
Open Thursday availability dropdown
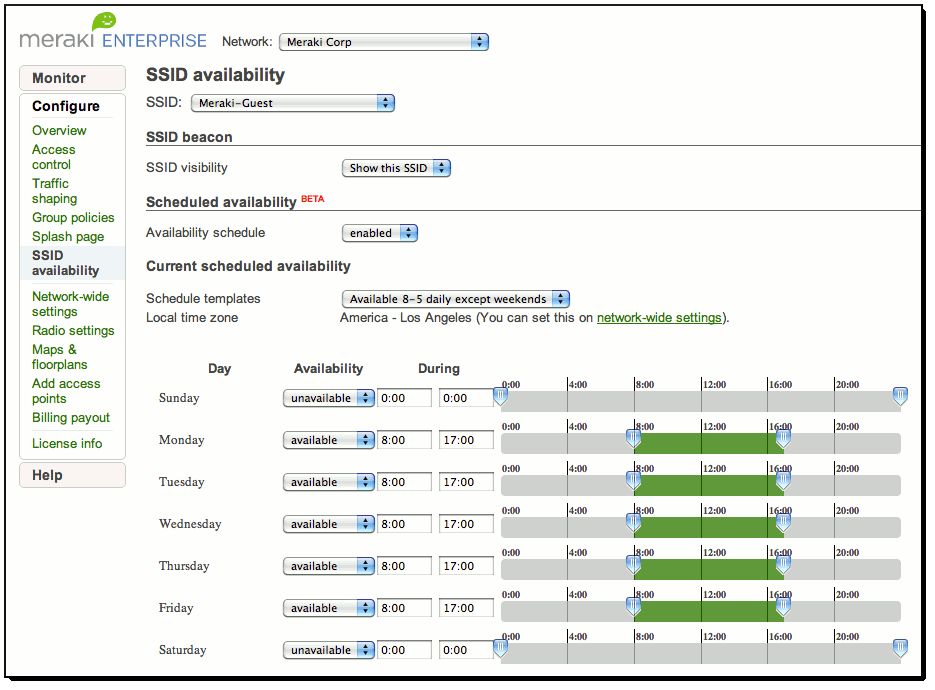click(329, 566)
